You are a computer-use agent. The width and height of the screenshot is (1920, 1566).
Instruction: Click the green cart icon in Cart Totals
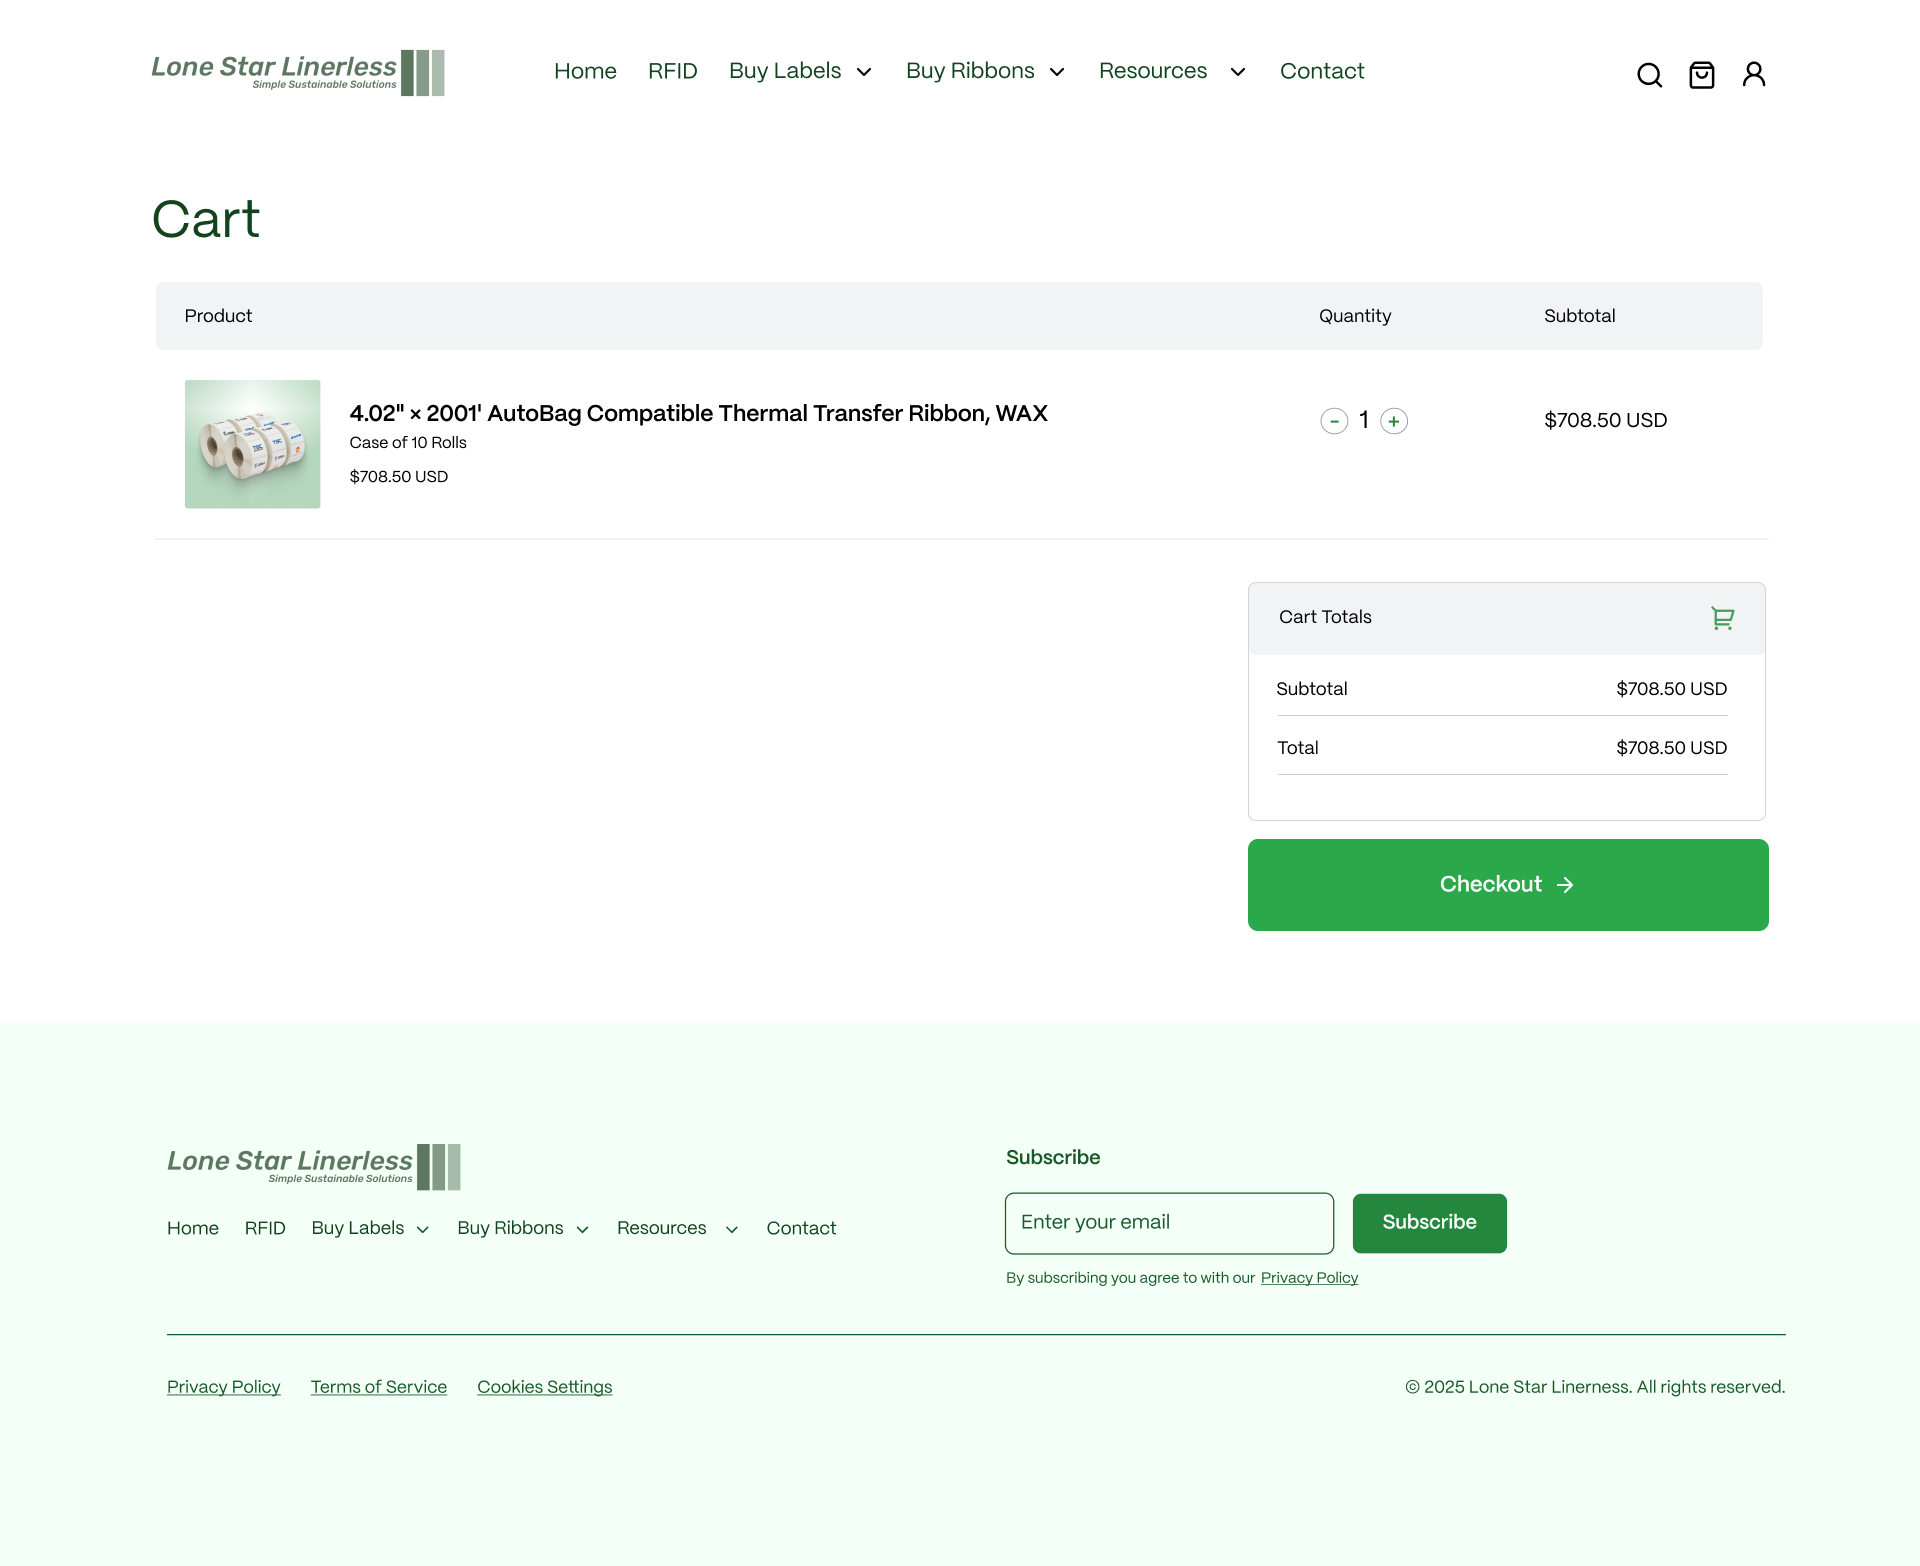(x=1722, y=618)
